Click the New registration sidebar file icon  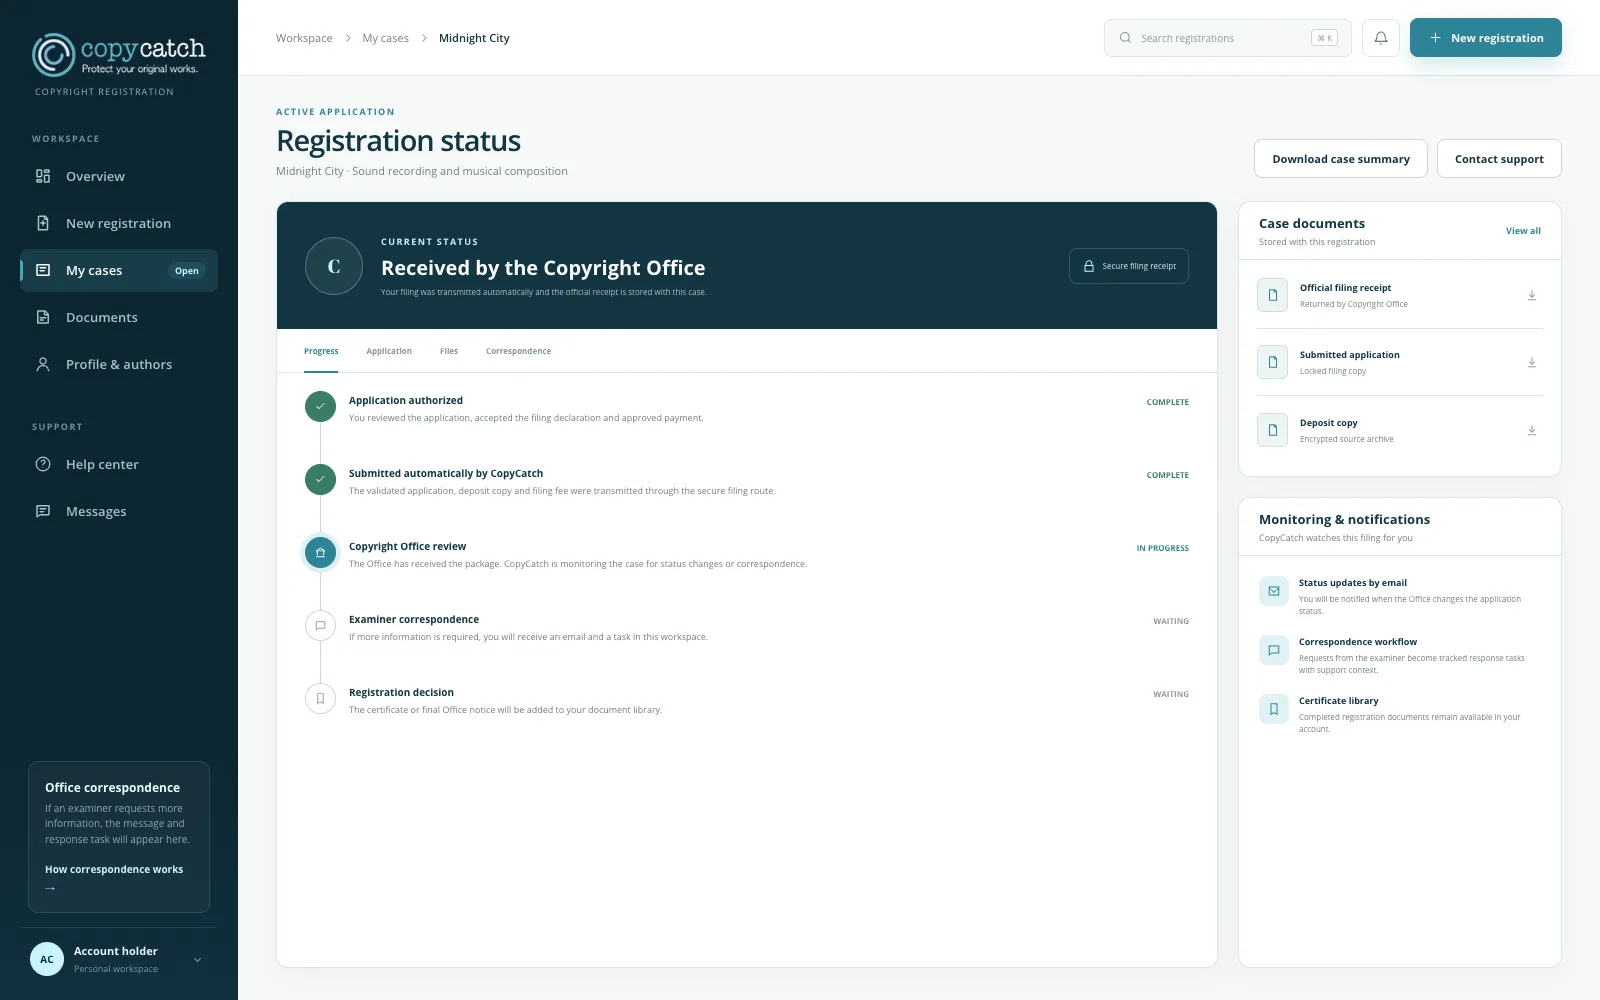pos(43,223)
